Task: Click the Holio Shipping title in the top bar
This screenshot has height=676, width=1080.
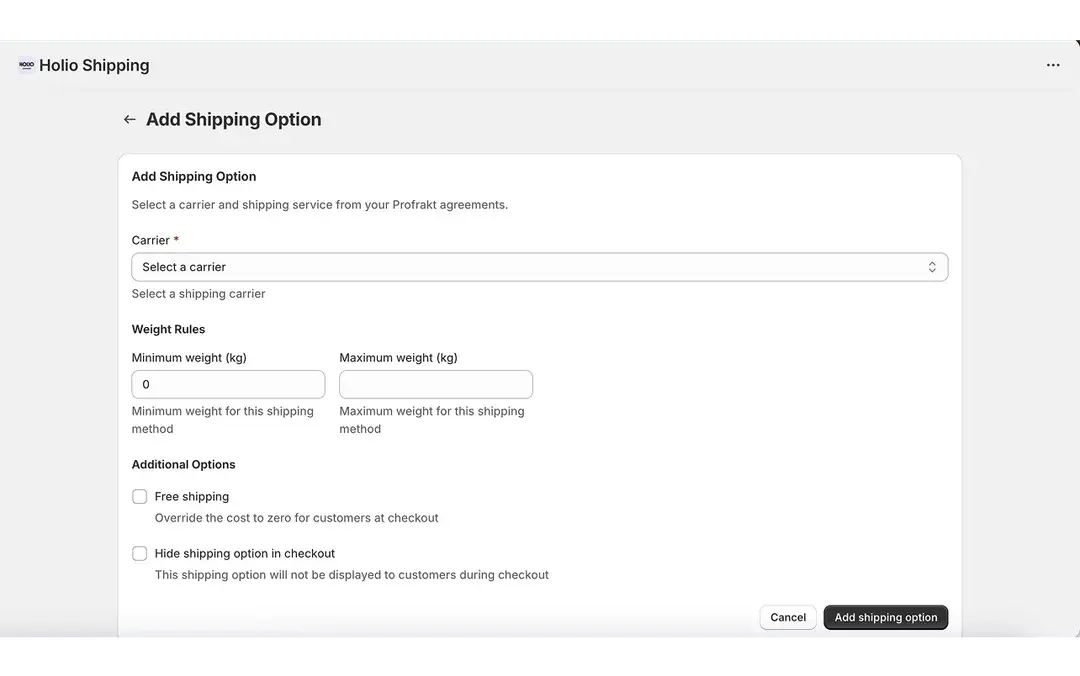Action: (93, 64)
